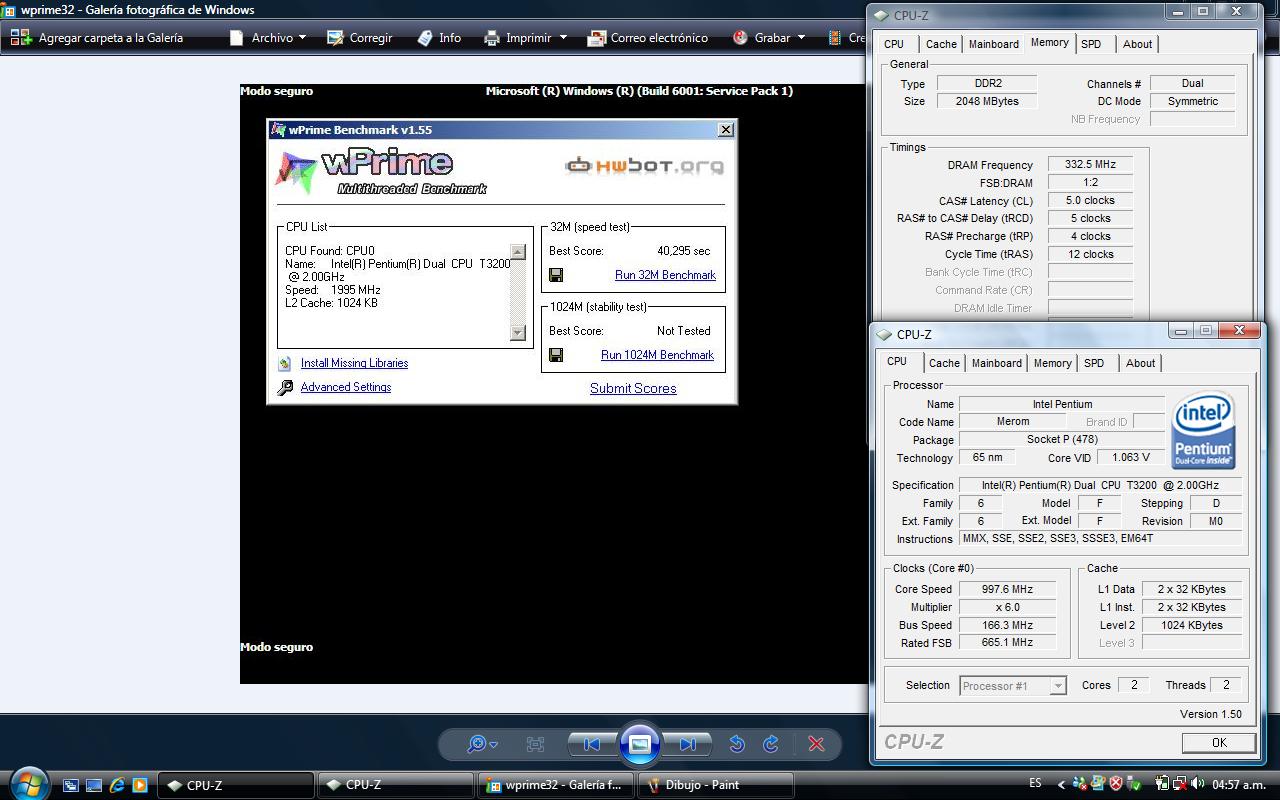Viewport: 1280px width, 800px height.
Task: Switch to Cache tab in front CPU-Z window
Action: coord(944,363)
